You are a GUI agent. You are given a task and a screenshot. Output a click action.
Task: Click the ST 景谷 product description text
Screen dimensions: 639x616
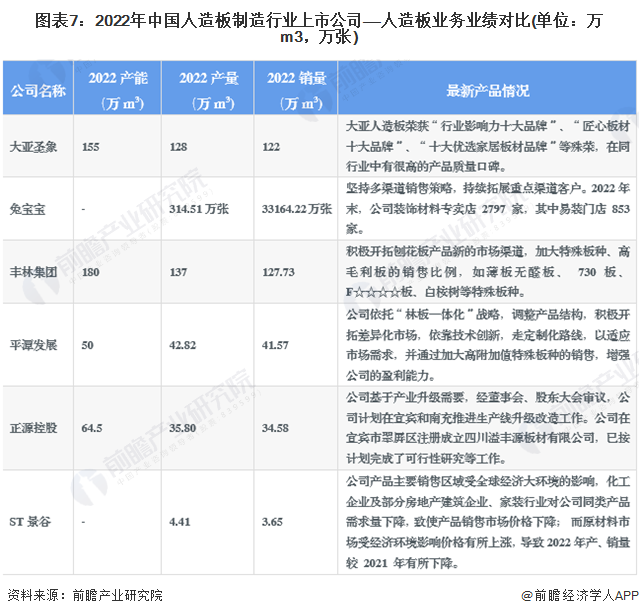(488, 522)
